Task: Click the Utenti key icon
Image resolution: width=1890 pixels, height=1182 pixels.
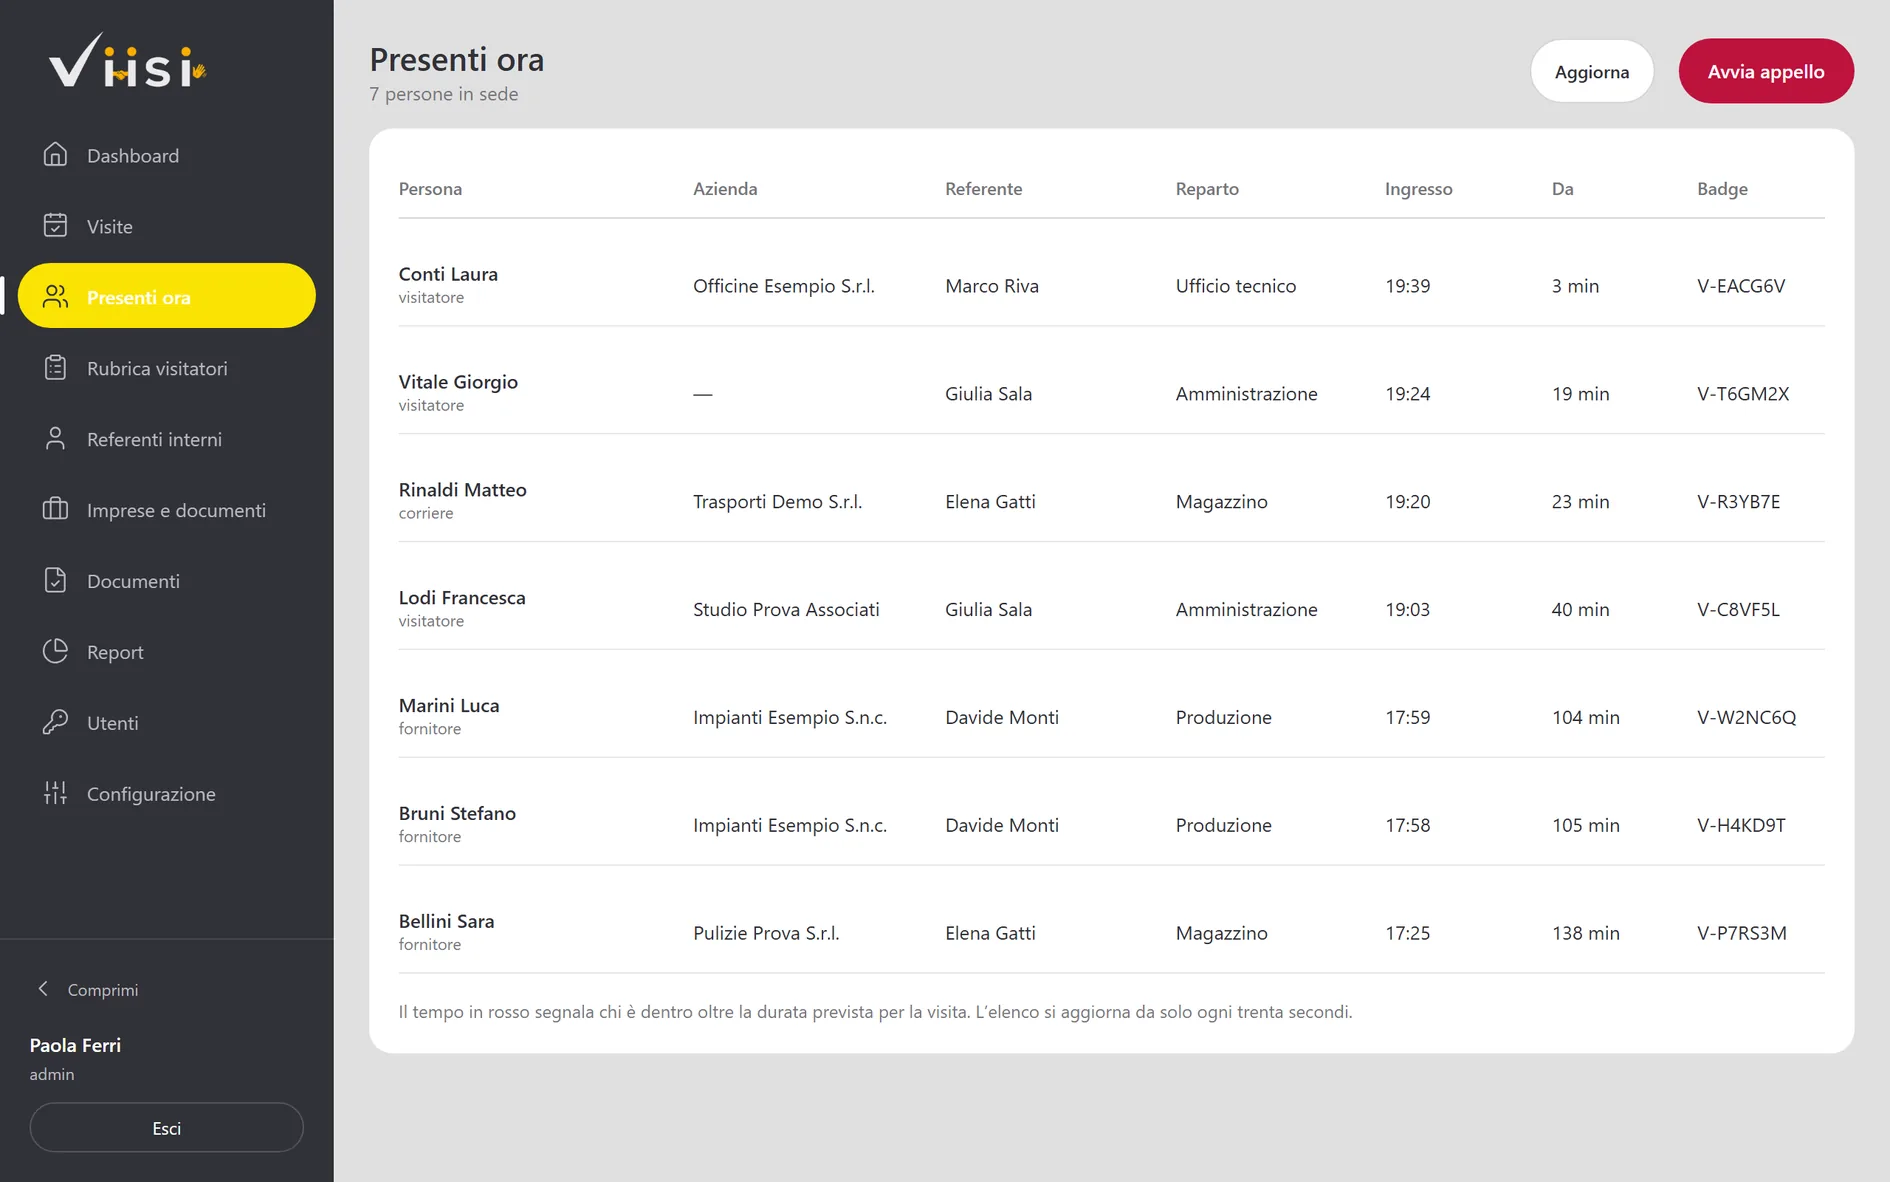Action: [55, 723]
